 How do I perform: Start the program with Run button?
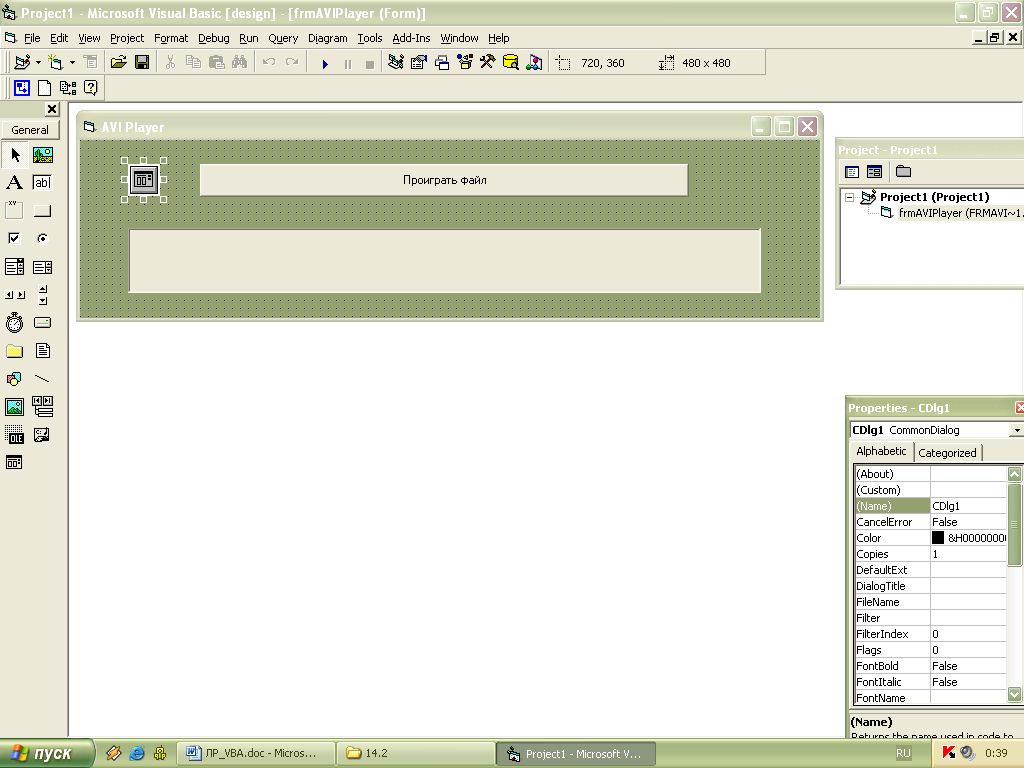click(x=325, y=63)
